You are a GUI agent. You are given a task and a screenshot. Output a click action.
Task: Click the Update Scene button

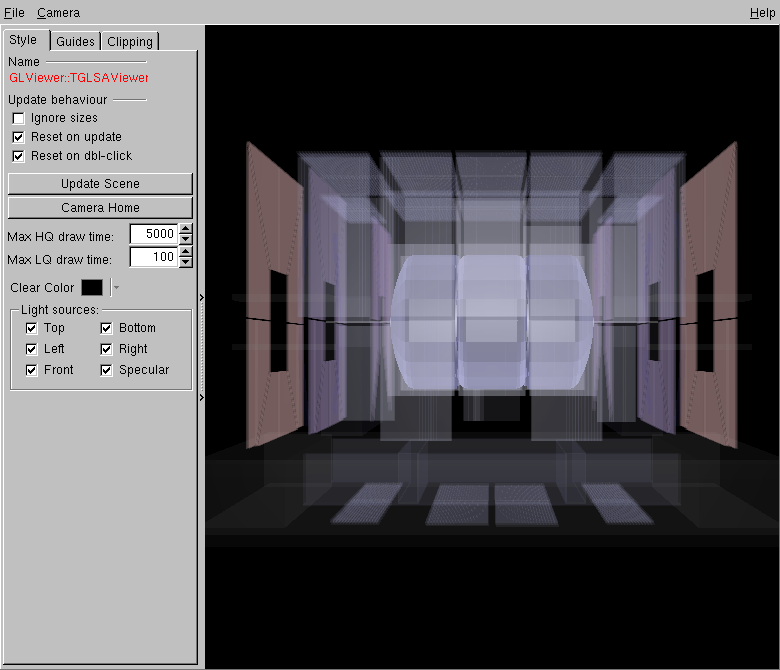pos(100,184)
